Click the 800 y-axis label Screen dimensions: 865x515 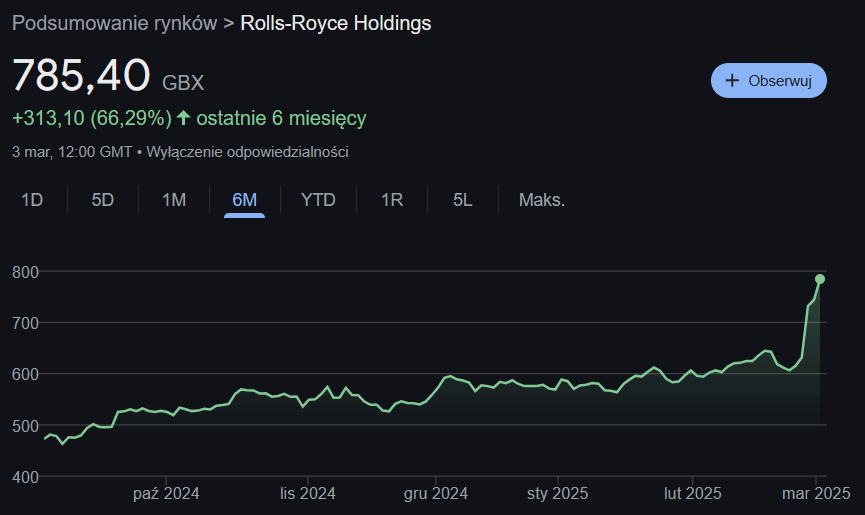coord(25,272)
